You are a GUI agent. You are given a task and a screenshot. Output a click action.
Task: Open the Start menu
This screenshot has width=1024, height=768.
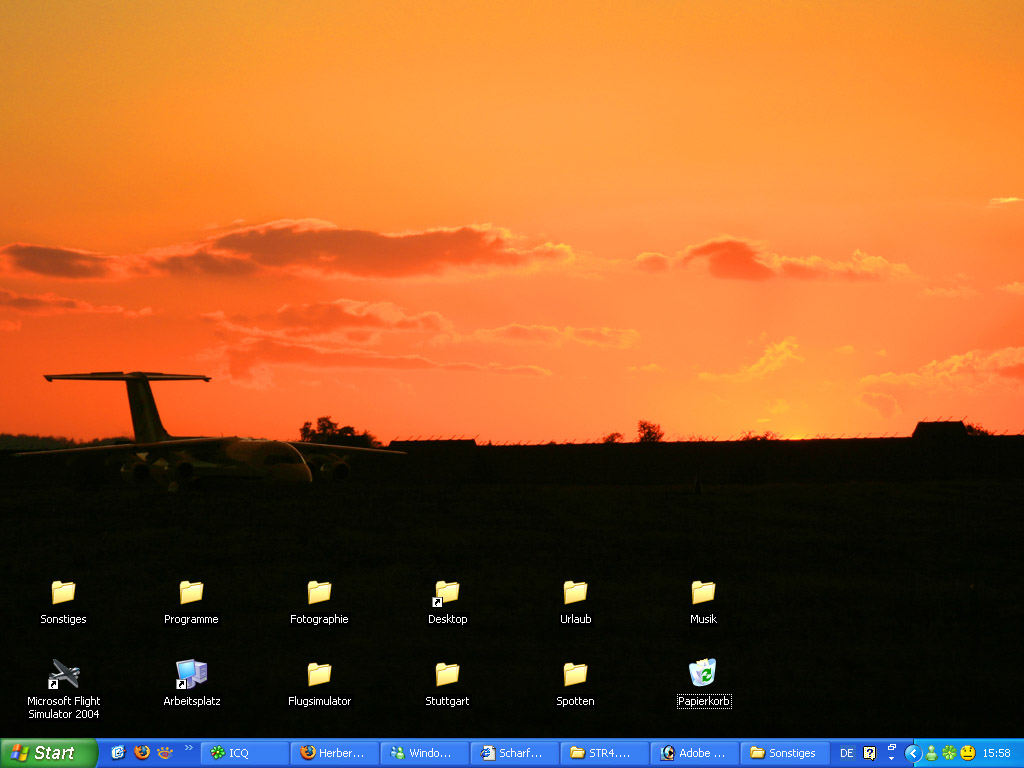pyautogui.click(x=48, y=753)
